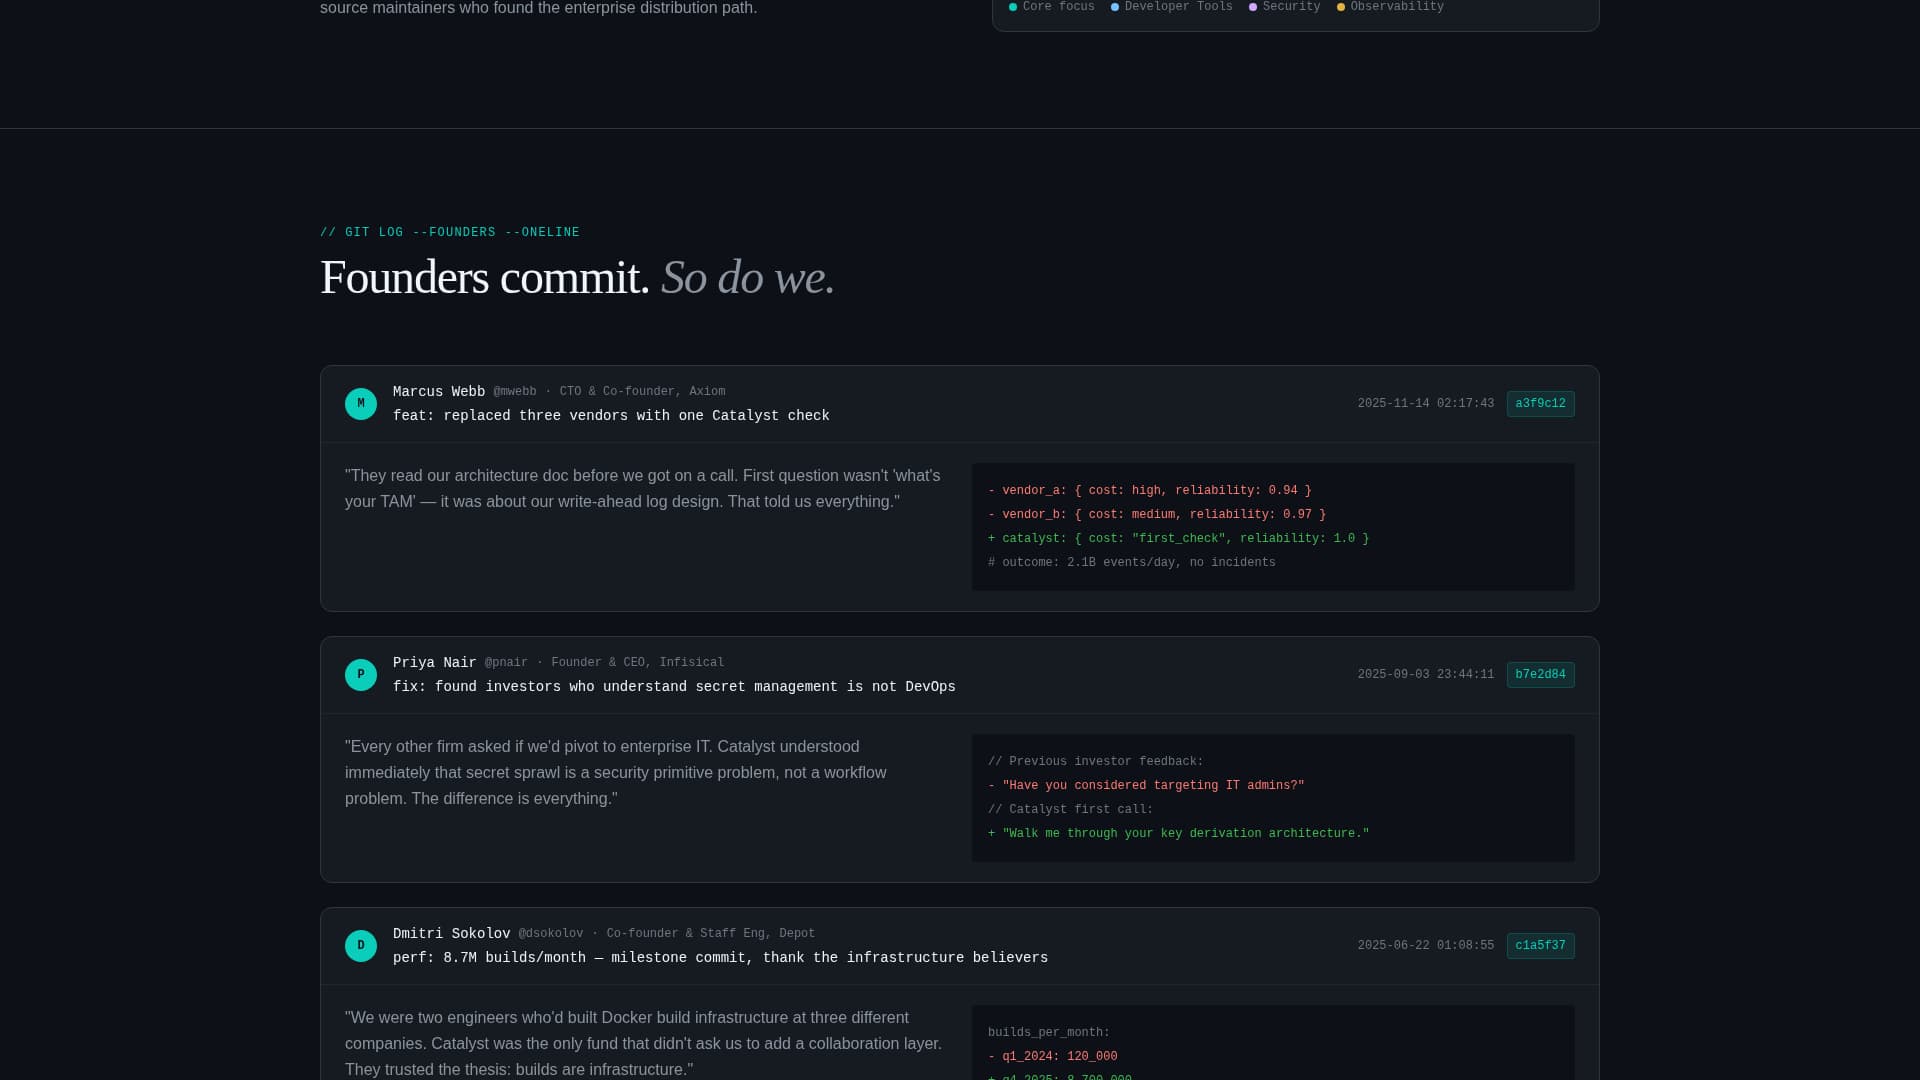The height and width of the screenshot is (1080, 1920).
Task: Click 'Have you considered targeting IT admins?' line
Action: click(x=1146, y=786)
